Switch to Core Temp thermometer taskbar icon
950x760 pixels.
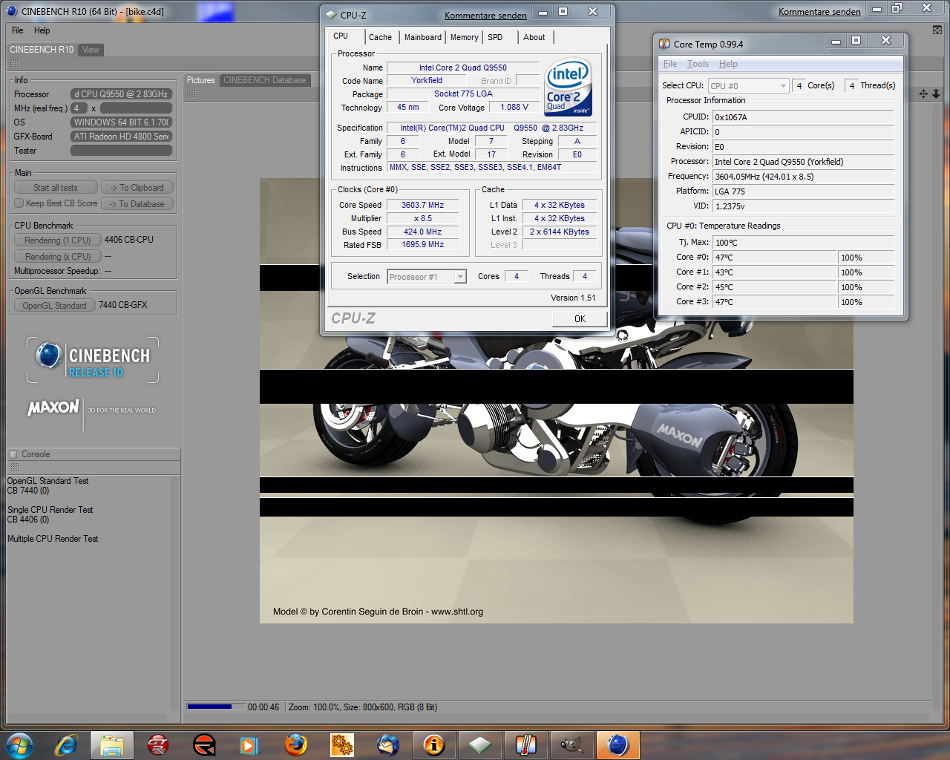(526, 745)
